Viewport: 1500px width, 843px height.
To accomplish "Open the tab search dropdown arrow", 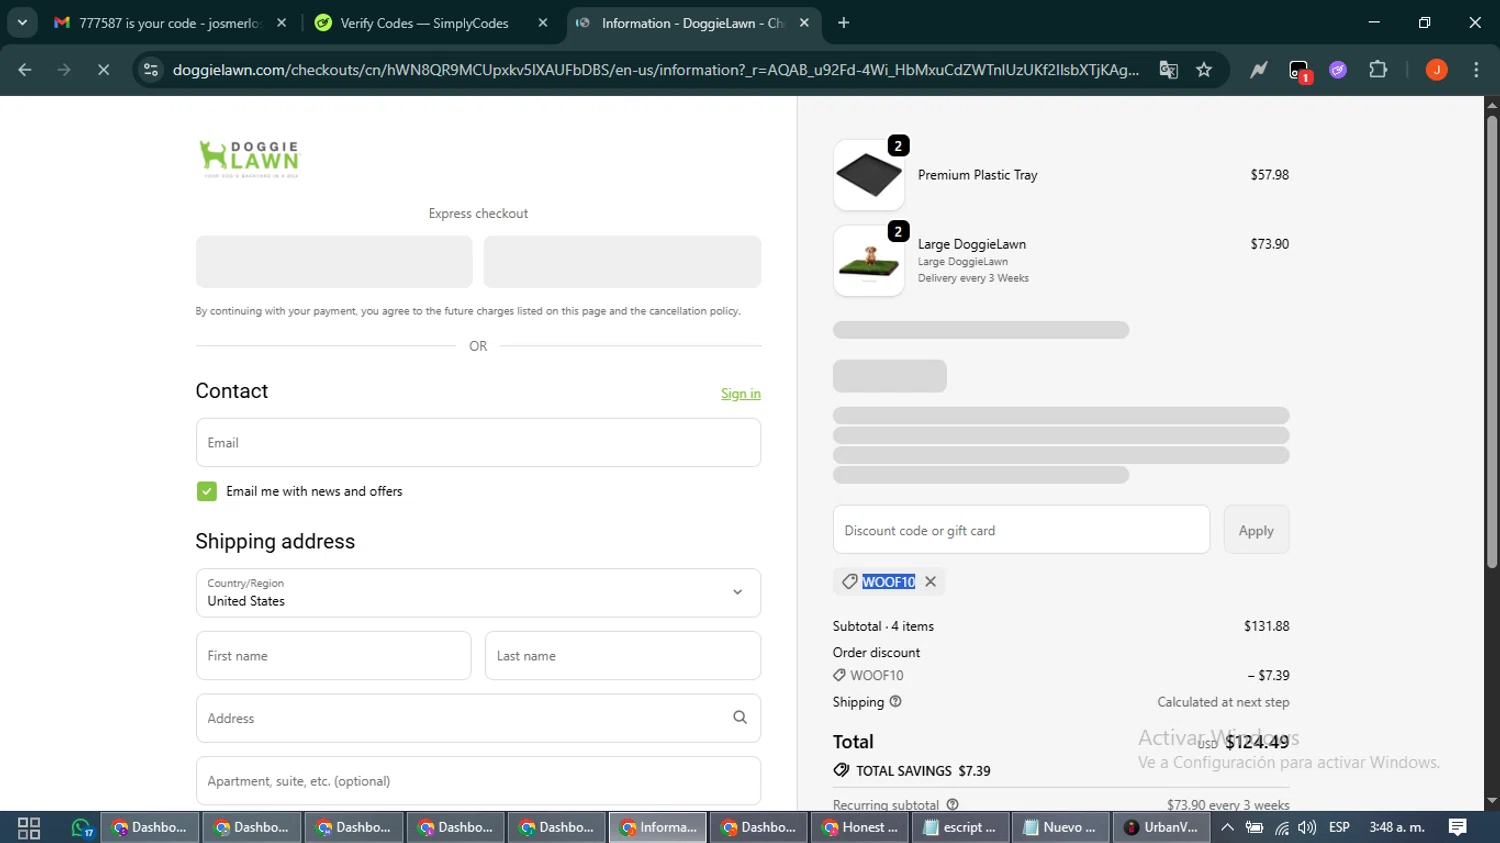I will click(x=22, y=22).
